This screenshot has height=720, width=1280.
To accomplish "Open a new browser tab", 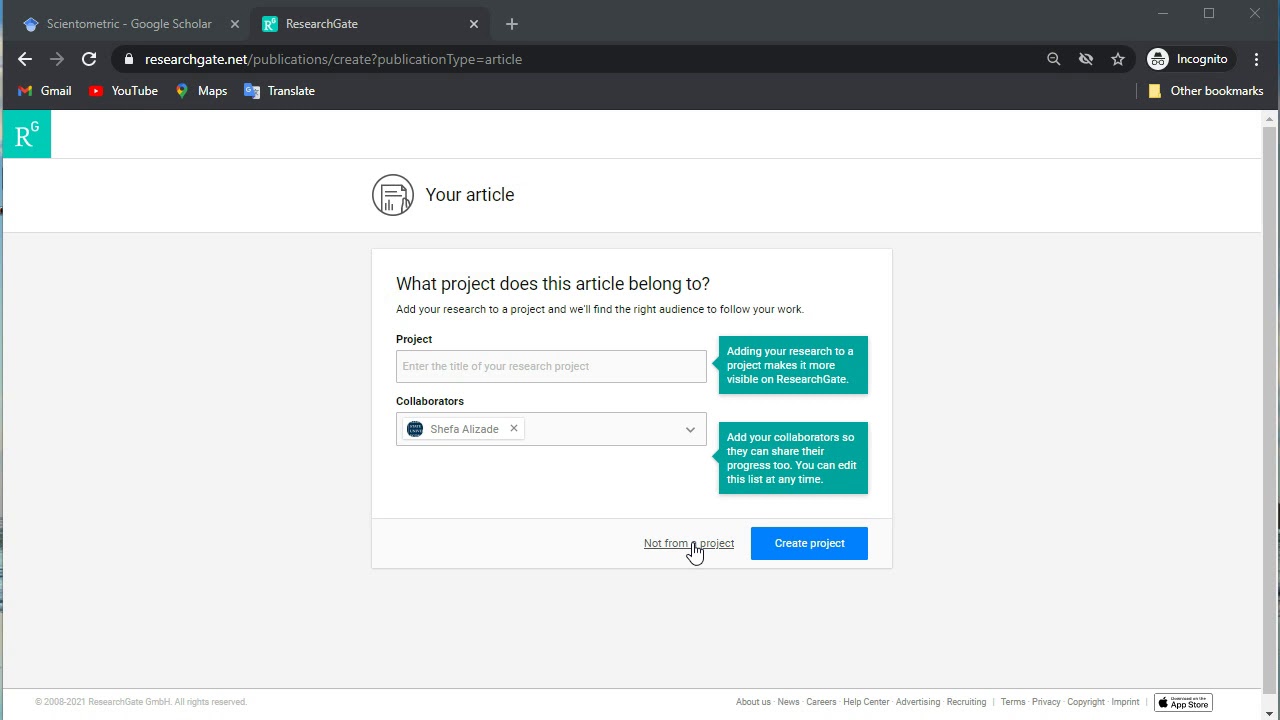I will 512,24.
